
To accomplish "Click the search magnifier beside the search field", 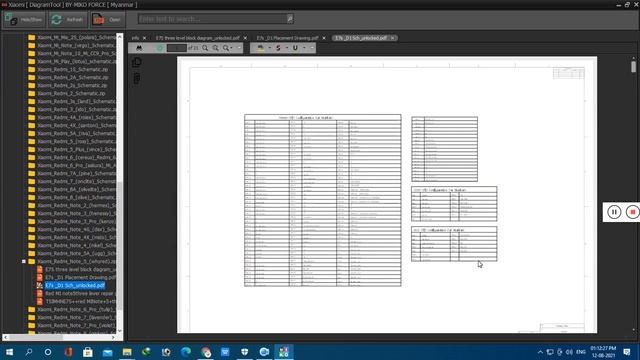I will point(290,19).
